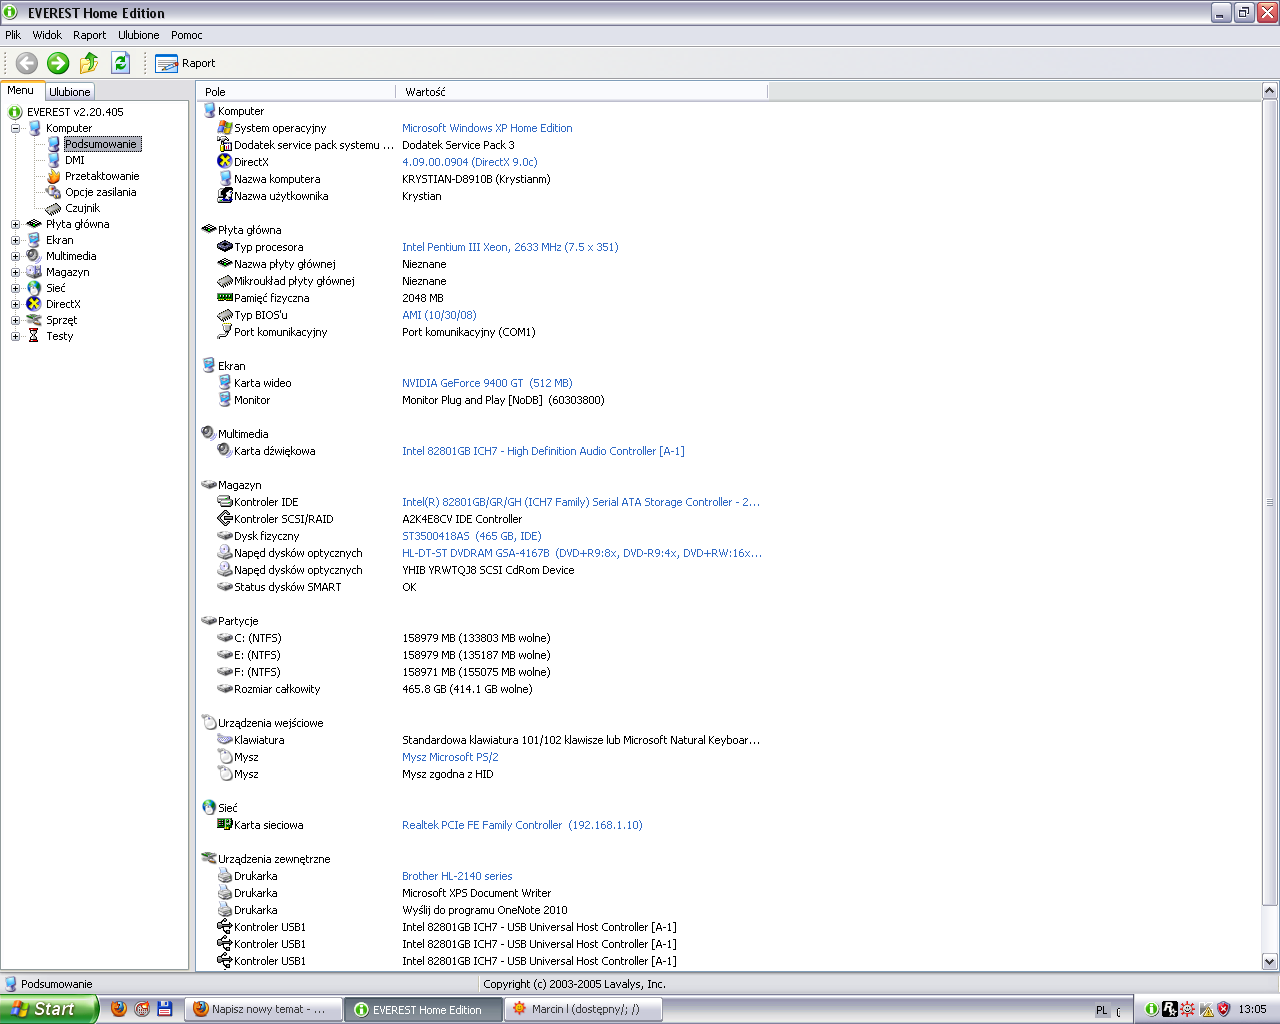Click the PL language indicator in the taskbar
Screen dimensions: 1280x1024
pos(1102,1010)
